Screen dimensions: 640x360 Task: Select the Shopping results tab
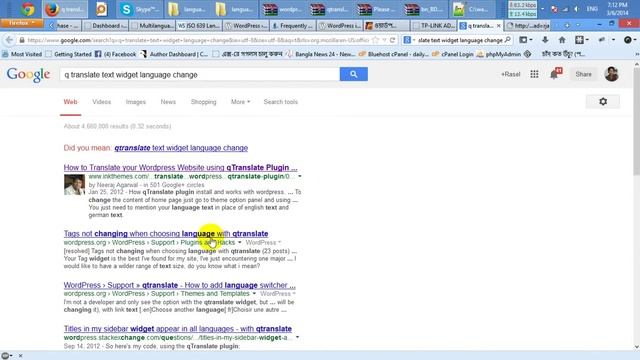point(203,102)
